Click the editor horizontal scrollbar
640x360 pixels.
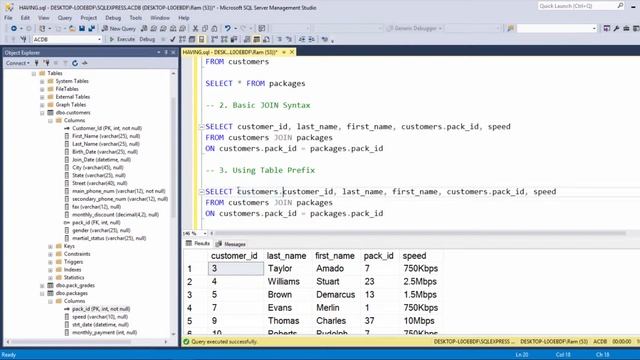tap(420, 233)
